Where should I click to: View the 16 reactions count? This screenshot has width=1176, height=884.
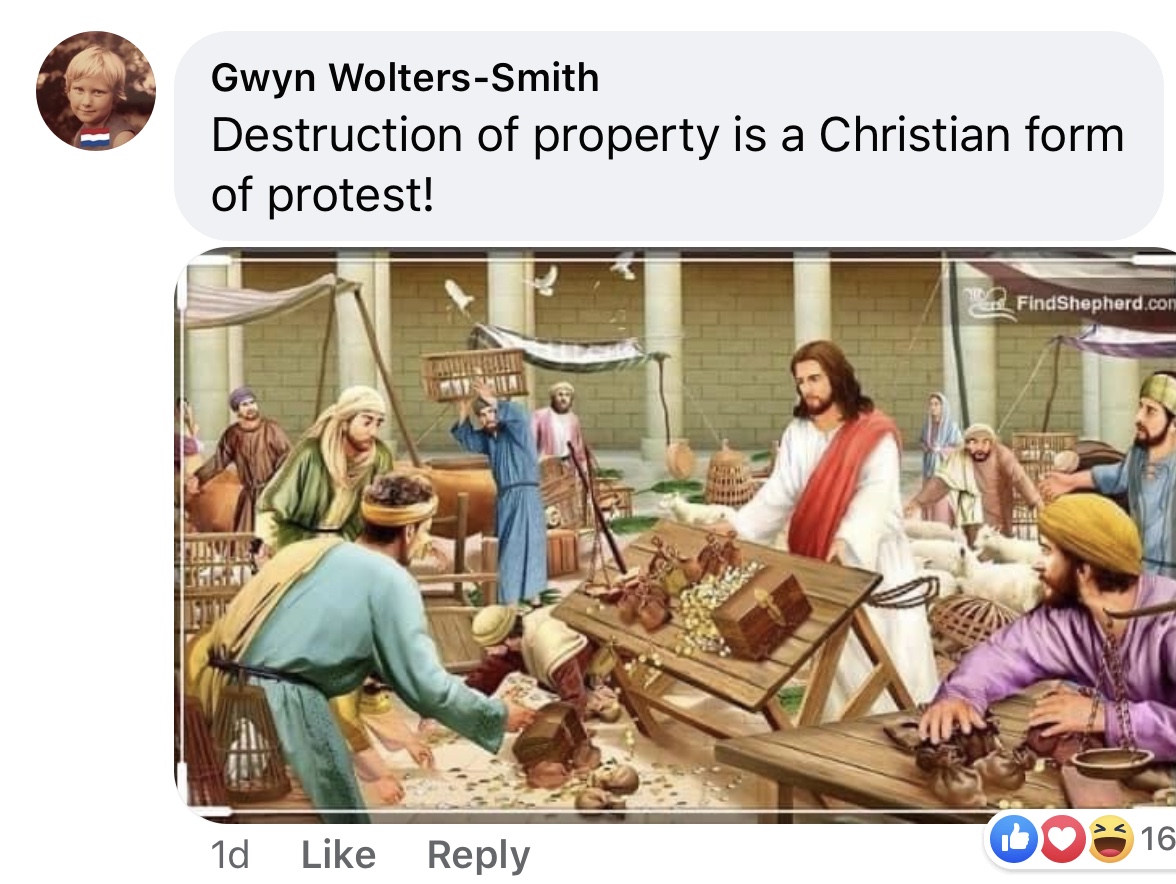(x=1157, y=838)
